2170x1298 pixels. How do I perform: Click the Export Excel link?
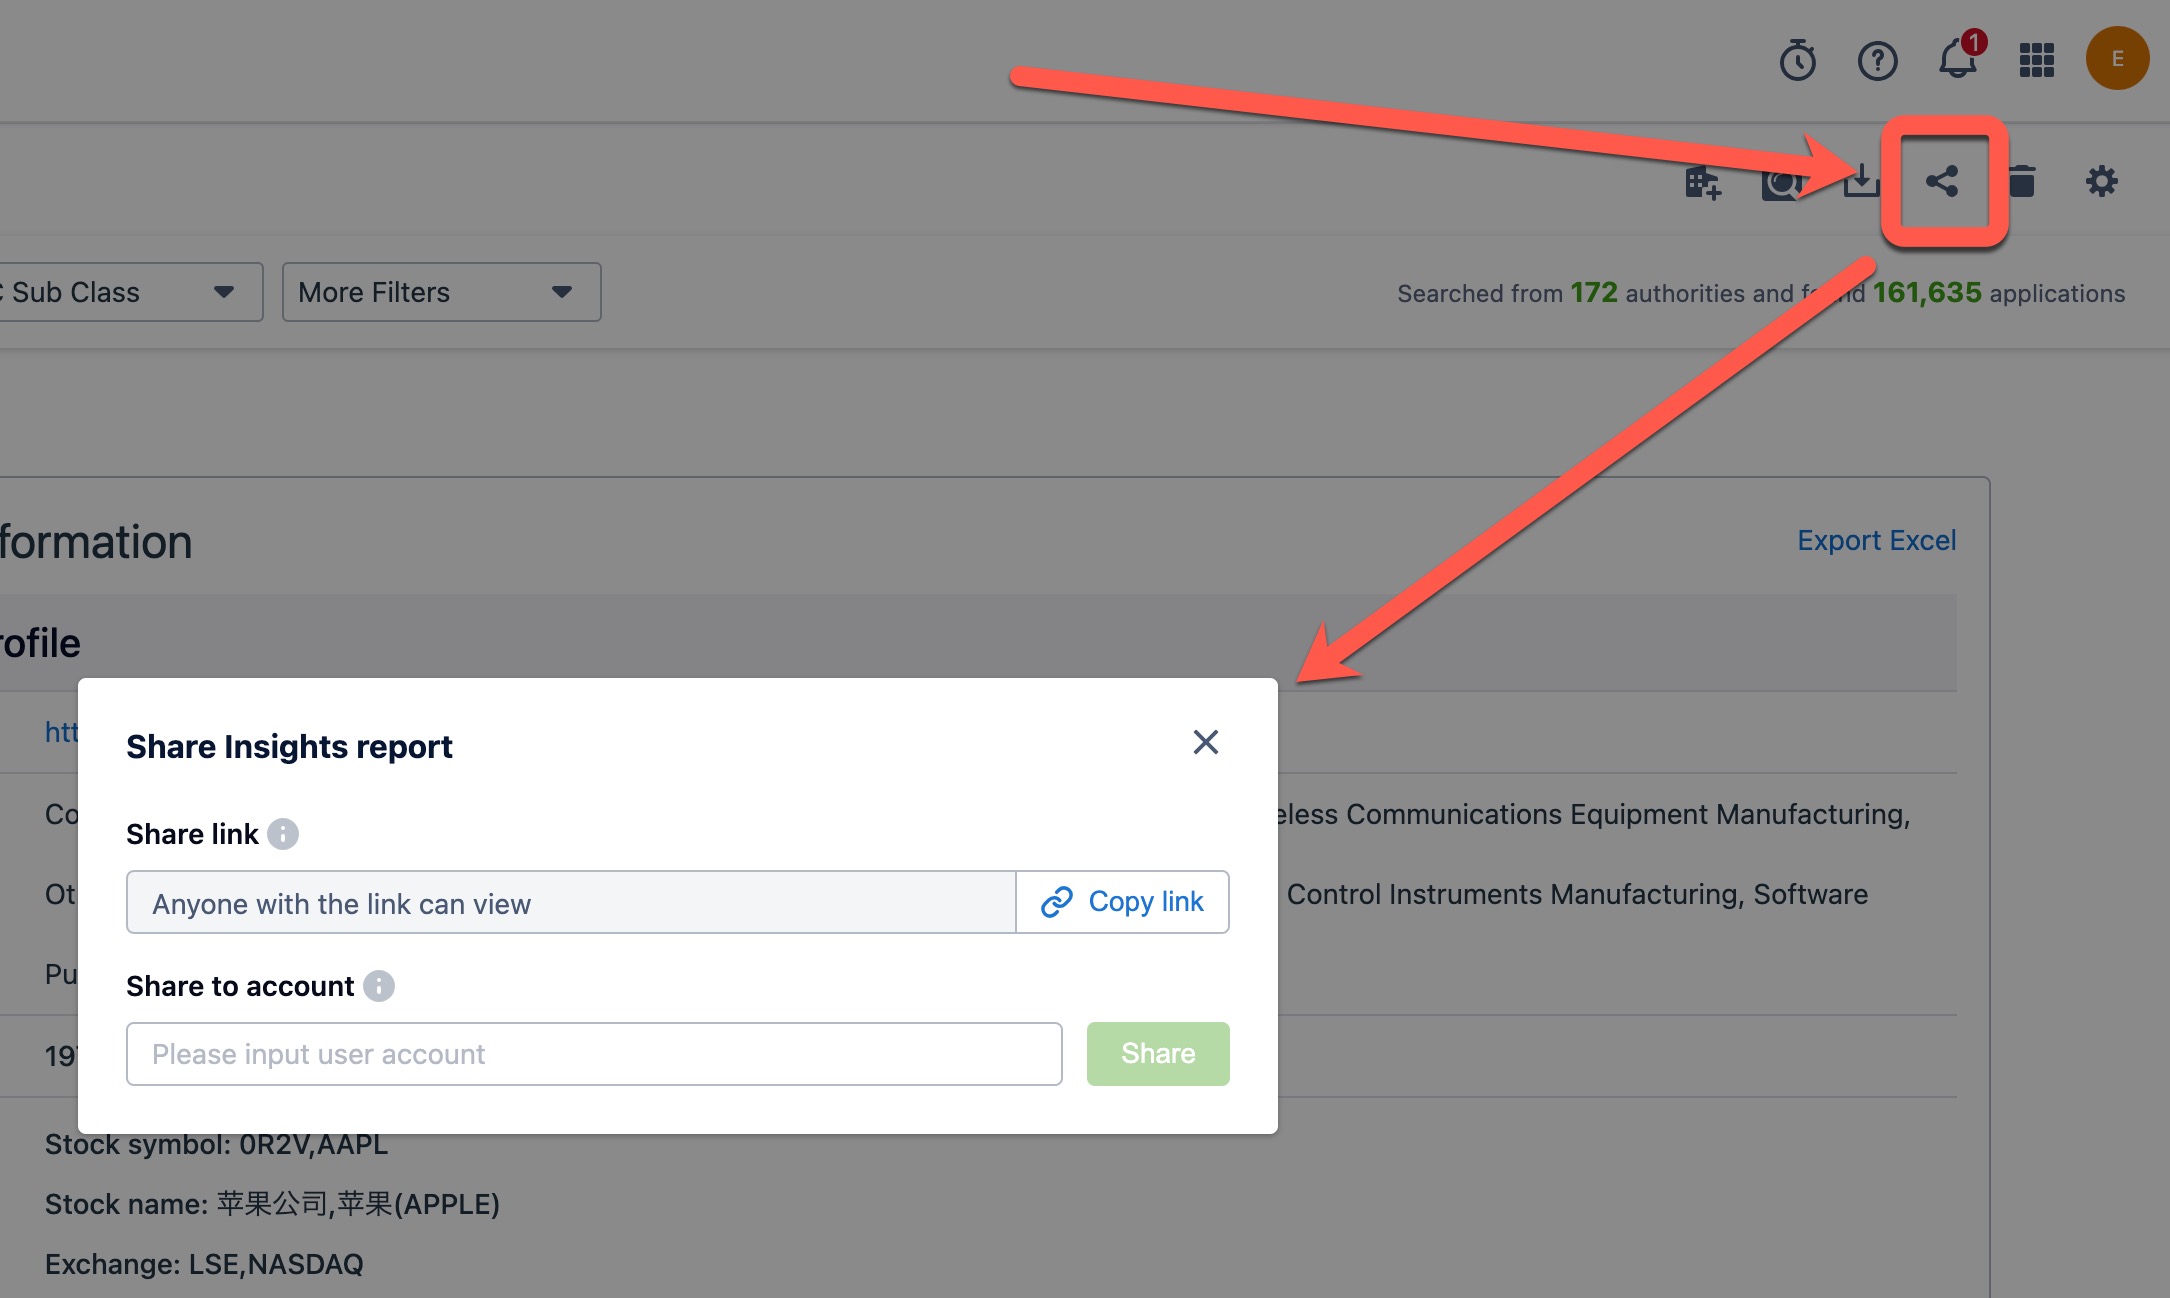tap(1876, 540)
